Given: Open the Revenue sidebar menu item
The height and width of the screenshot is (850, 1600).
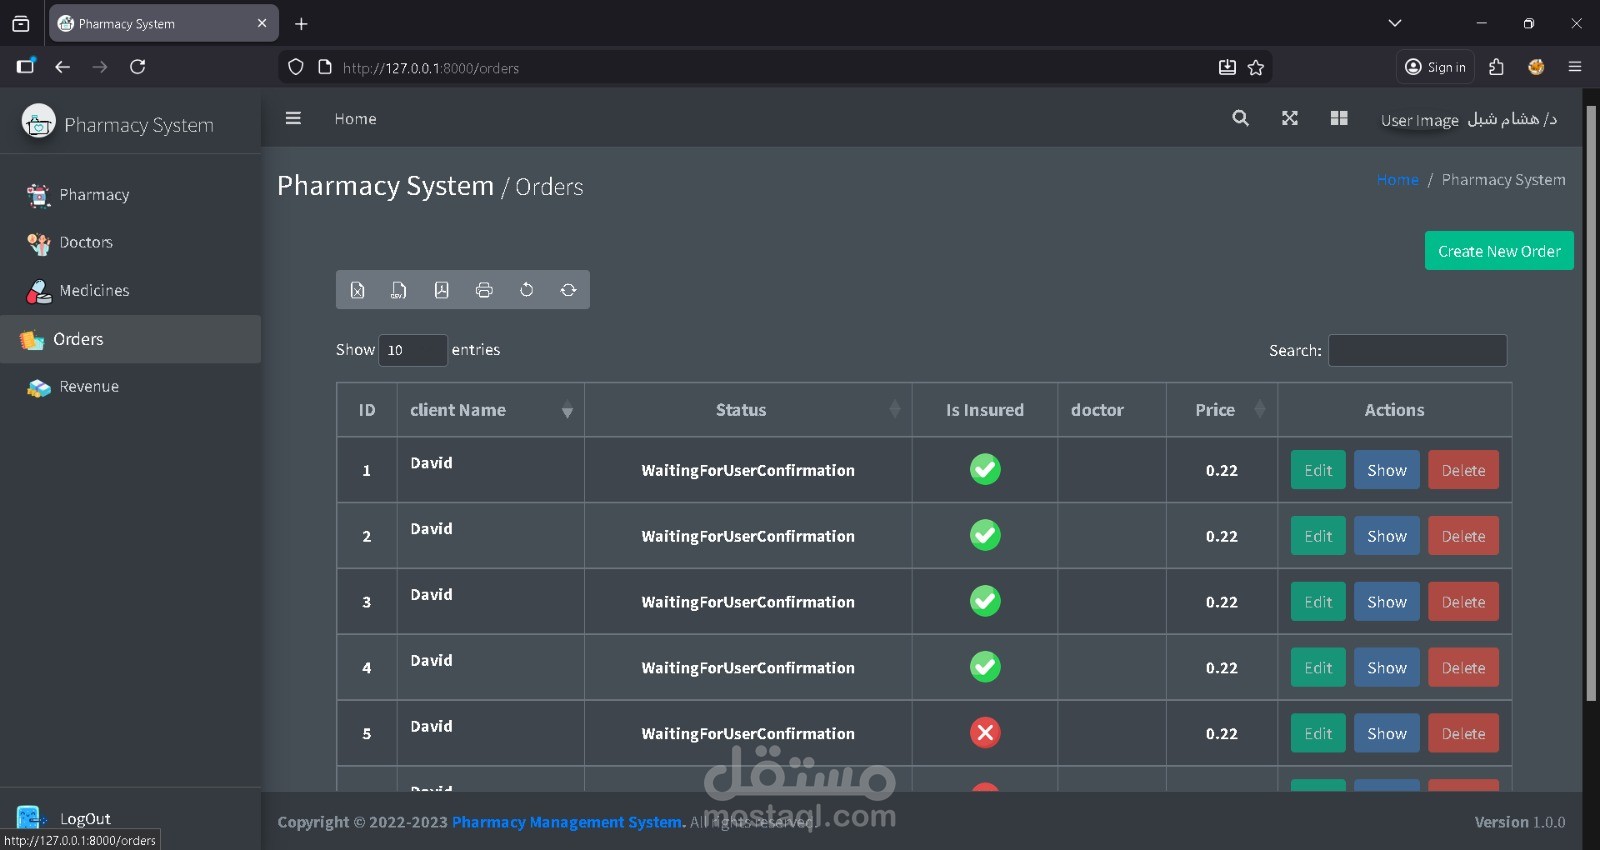Looking at the screenshot, I should (130, 387).
